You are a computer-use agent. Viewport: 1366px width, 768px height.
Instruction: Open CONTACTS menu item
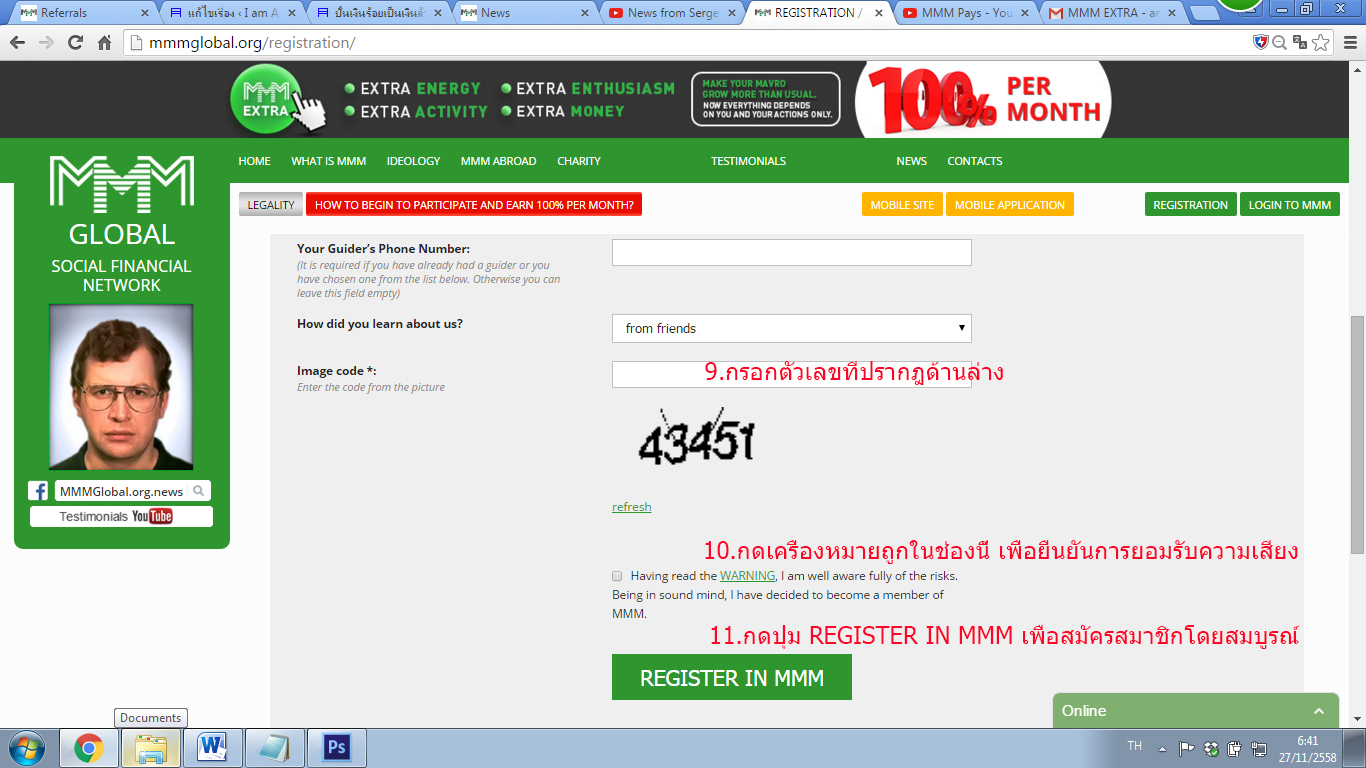coord(975,161)
